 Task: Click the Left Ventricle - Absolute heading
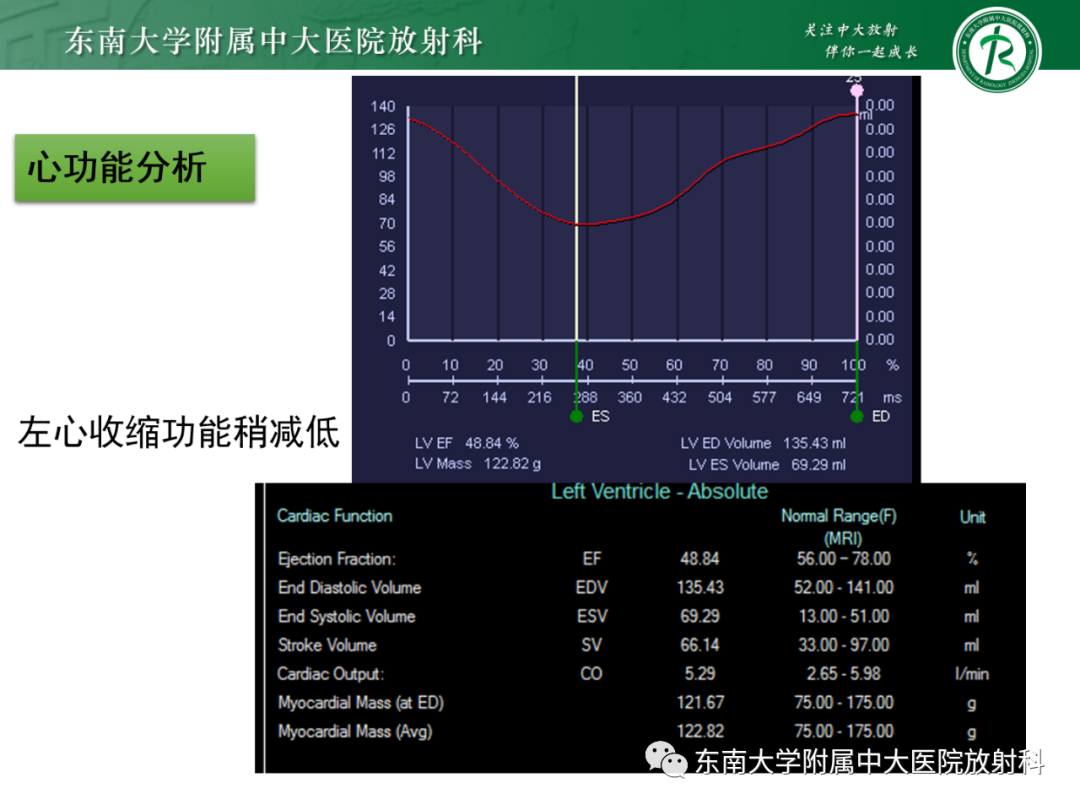[659, 491]
